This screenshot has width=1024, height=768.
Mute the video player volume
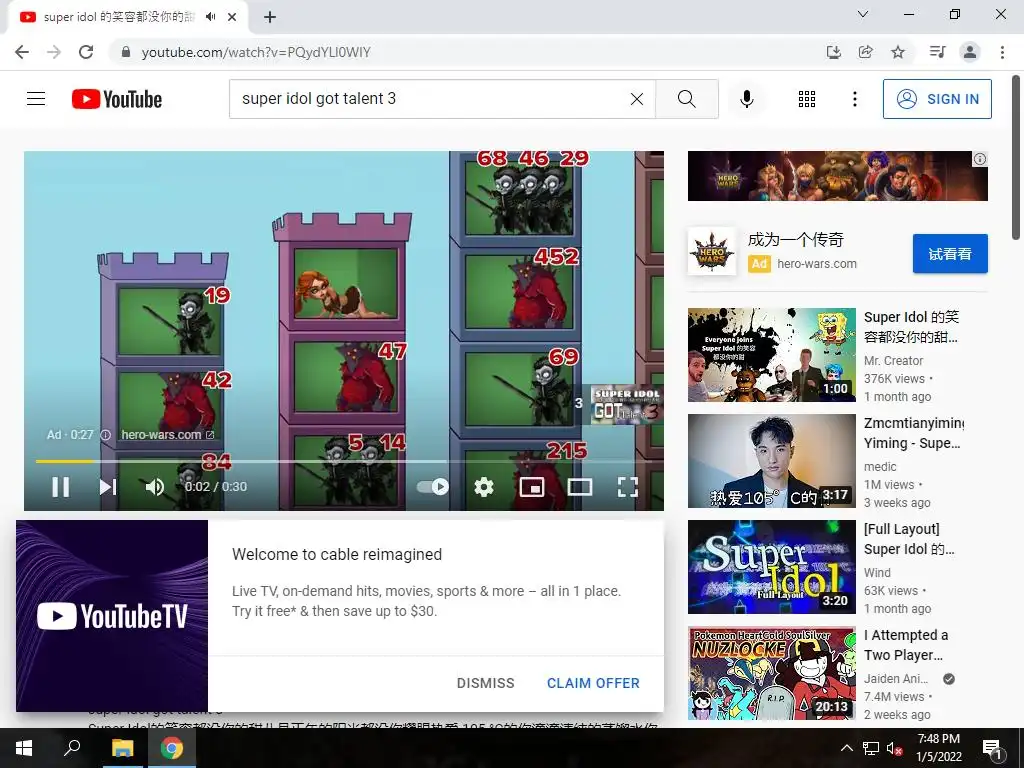[x=155, y=487]
